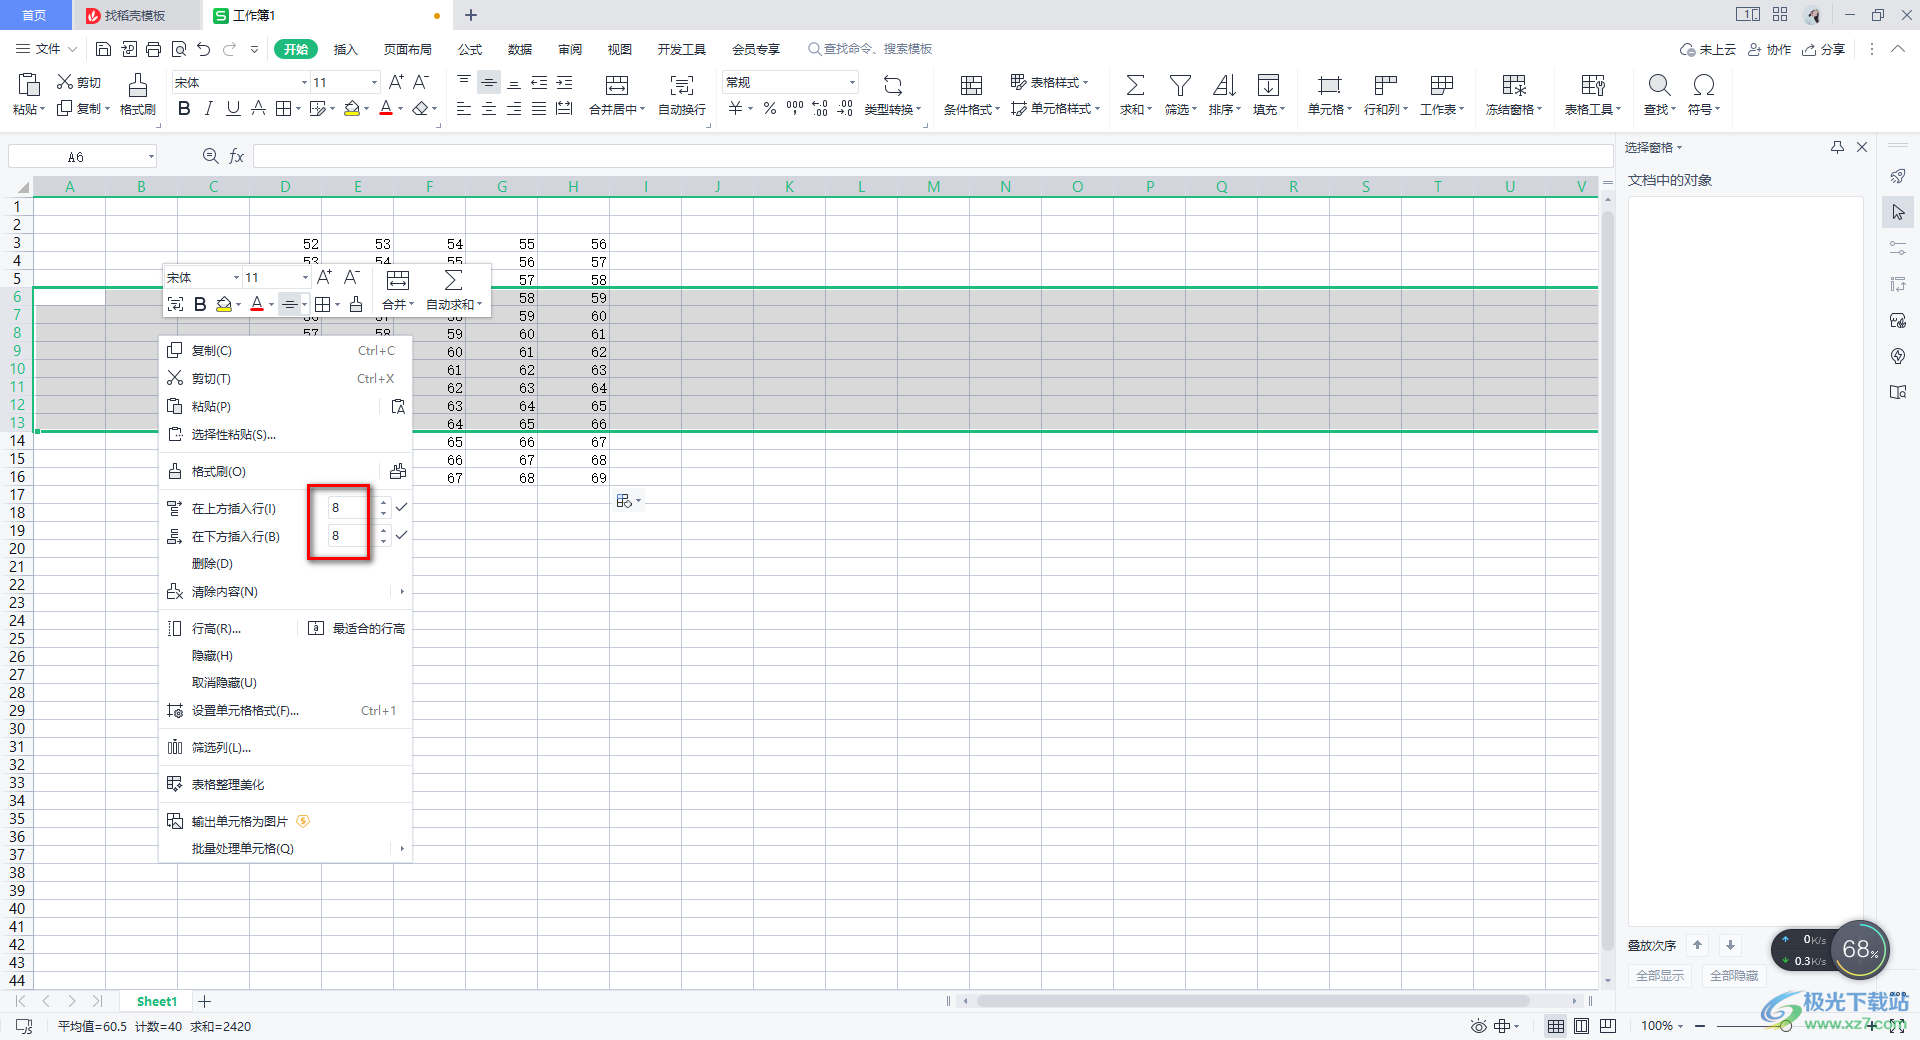Image resolution: width=1920 pixels, height=1040 pixels.
Task: Click 最适合的行高 in context menu
Action: pyautogui.click(x=356, y=628)
